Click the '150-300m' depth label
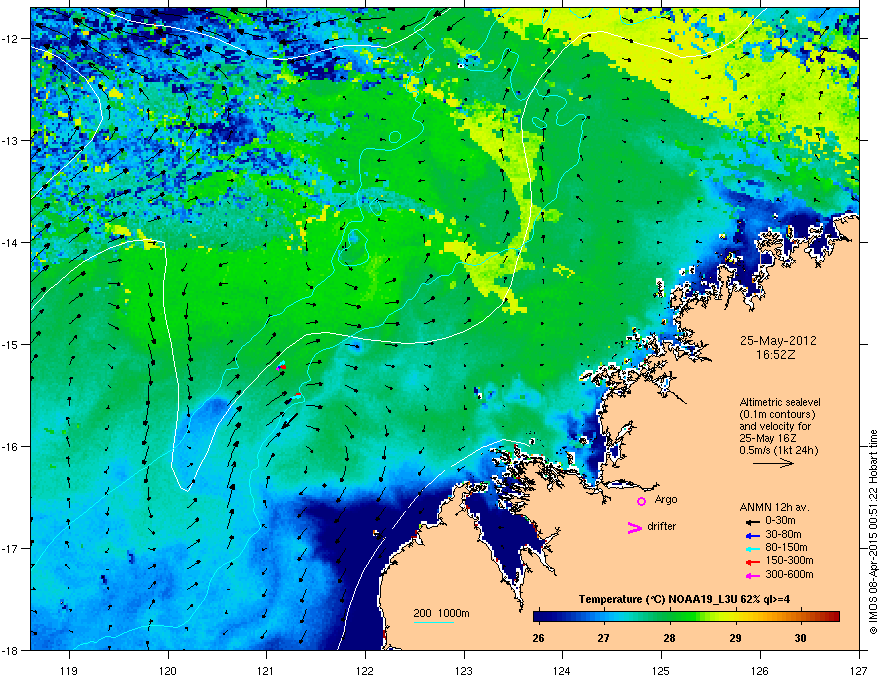880x680 pixels. coord(789,560)
